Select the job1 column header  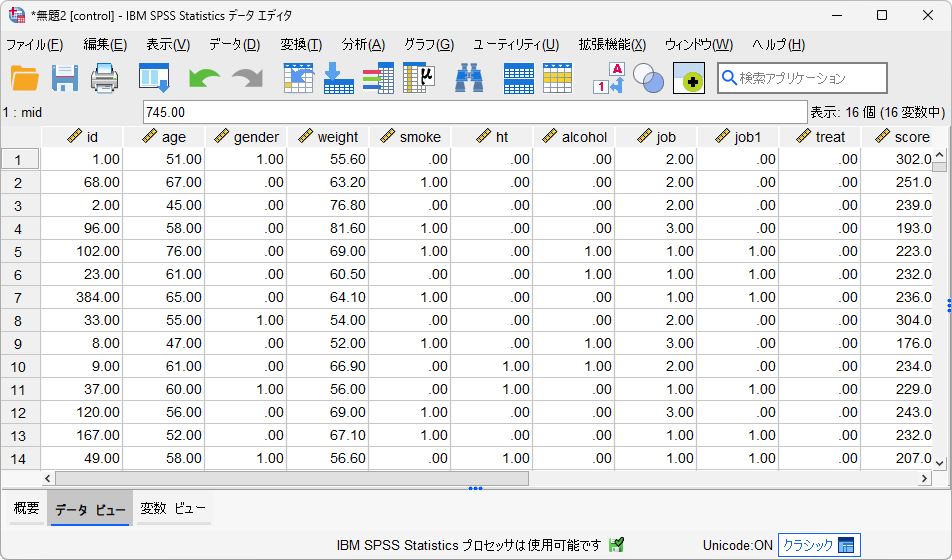tap(738, 137)
